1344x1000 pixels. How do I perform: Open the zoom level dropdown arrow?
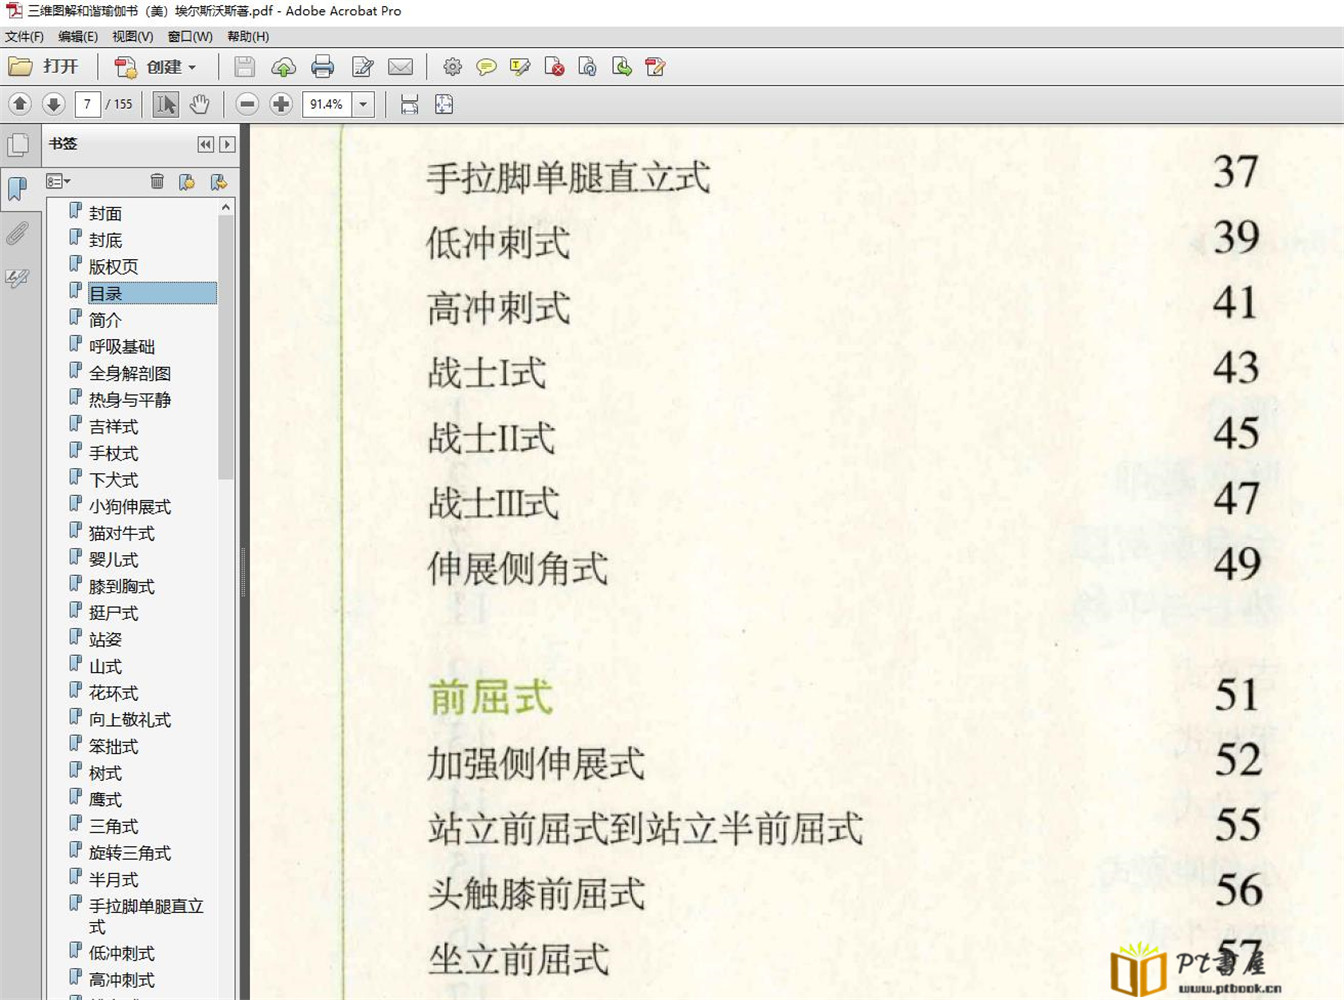tap(363, 104)
